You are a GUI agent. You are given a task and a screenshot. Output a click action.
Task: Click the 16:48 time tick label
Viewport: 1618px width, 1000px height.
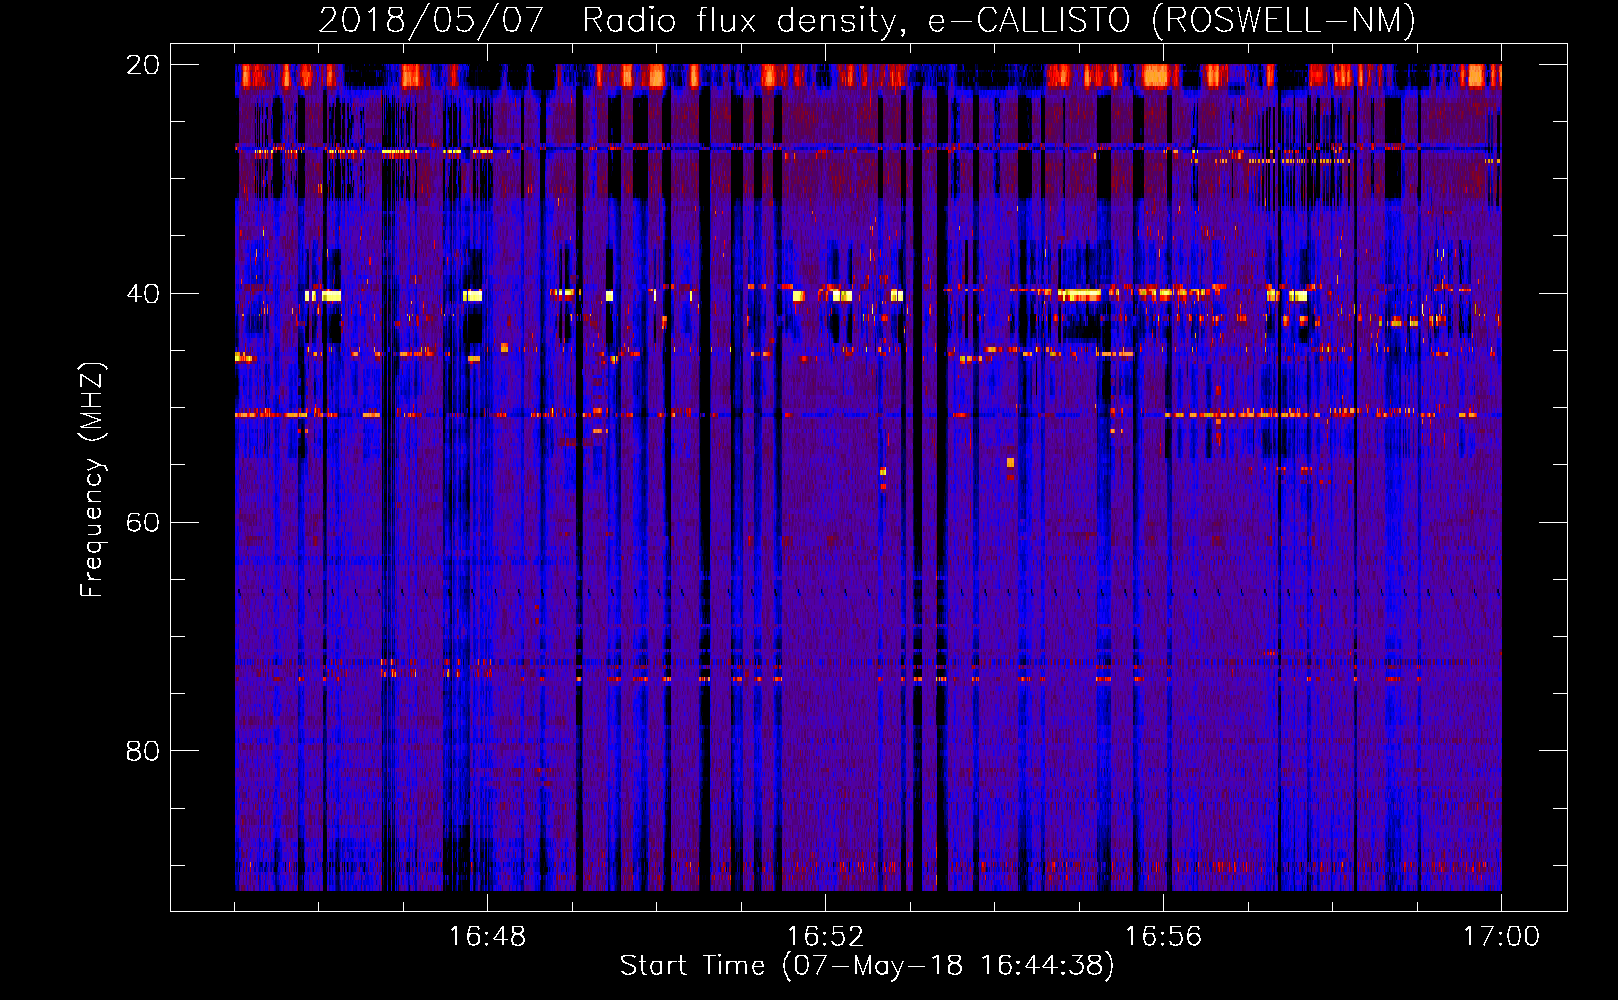pyautogui.click(x=487, y=937)
